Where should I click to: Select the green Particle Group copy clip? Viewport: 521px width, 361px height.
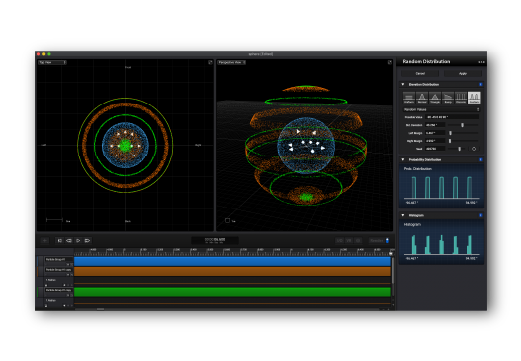(232, 292)
